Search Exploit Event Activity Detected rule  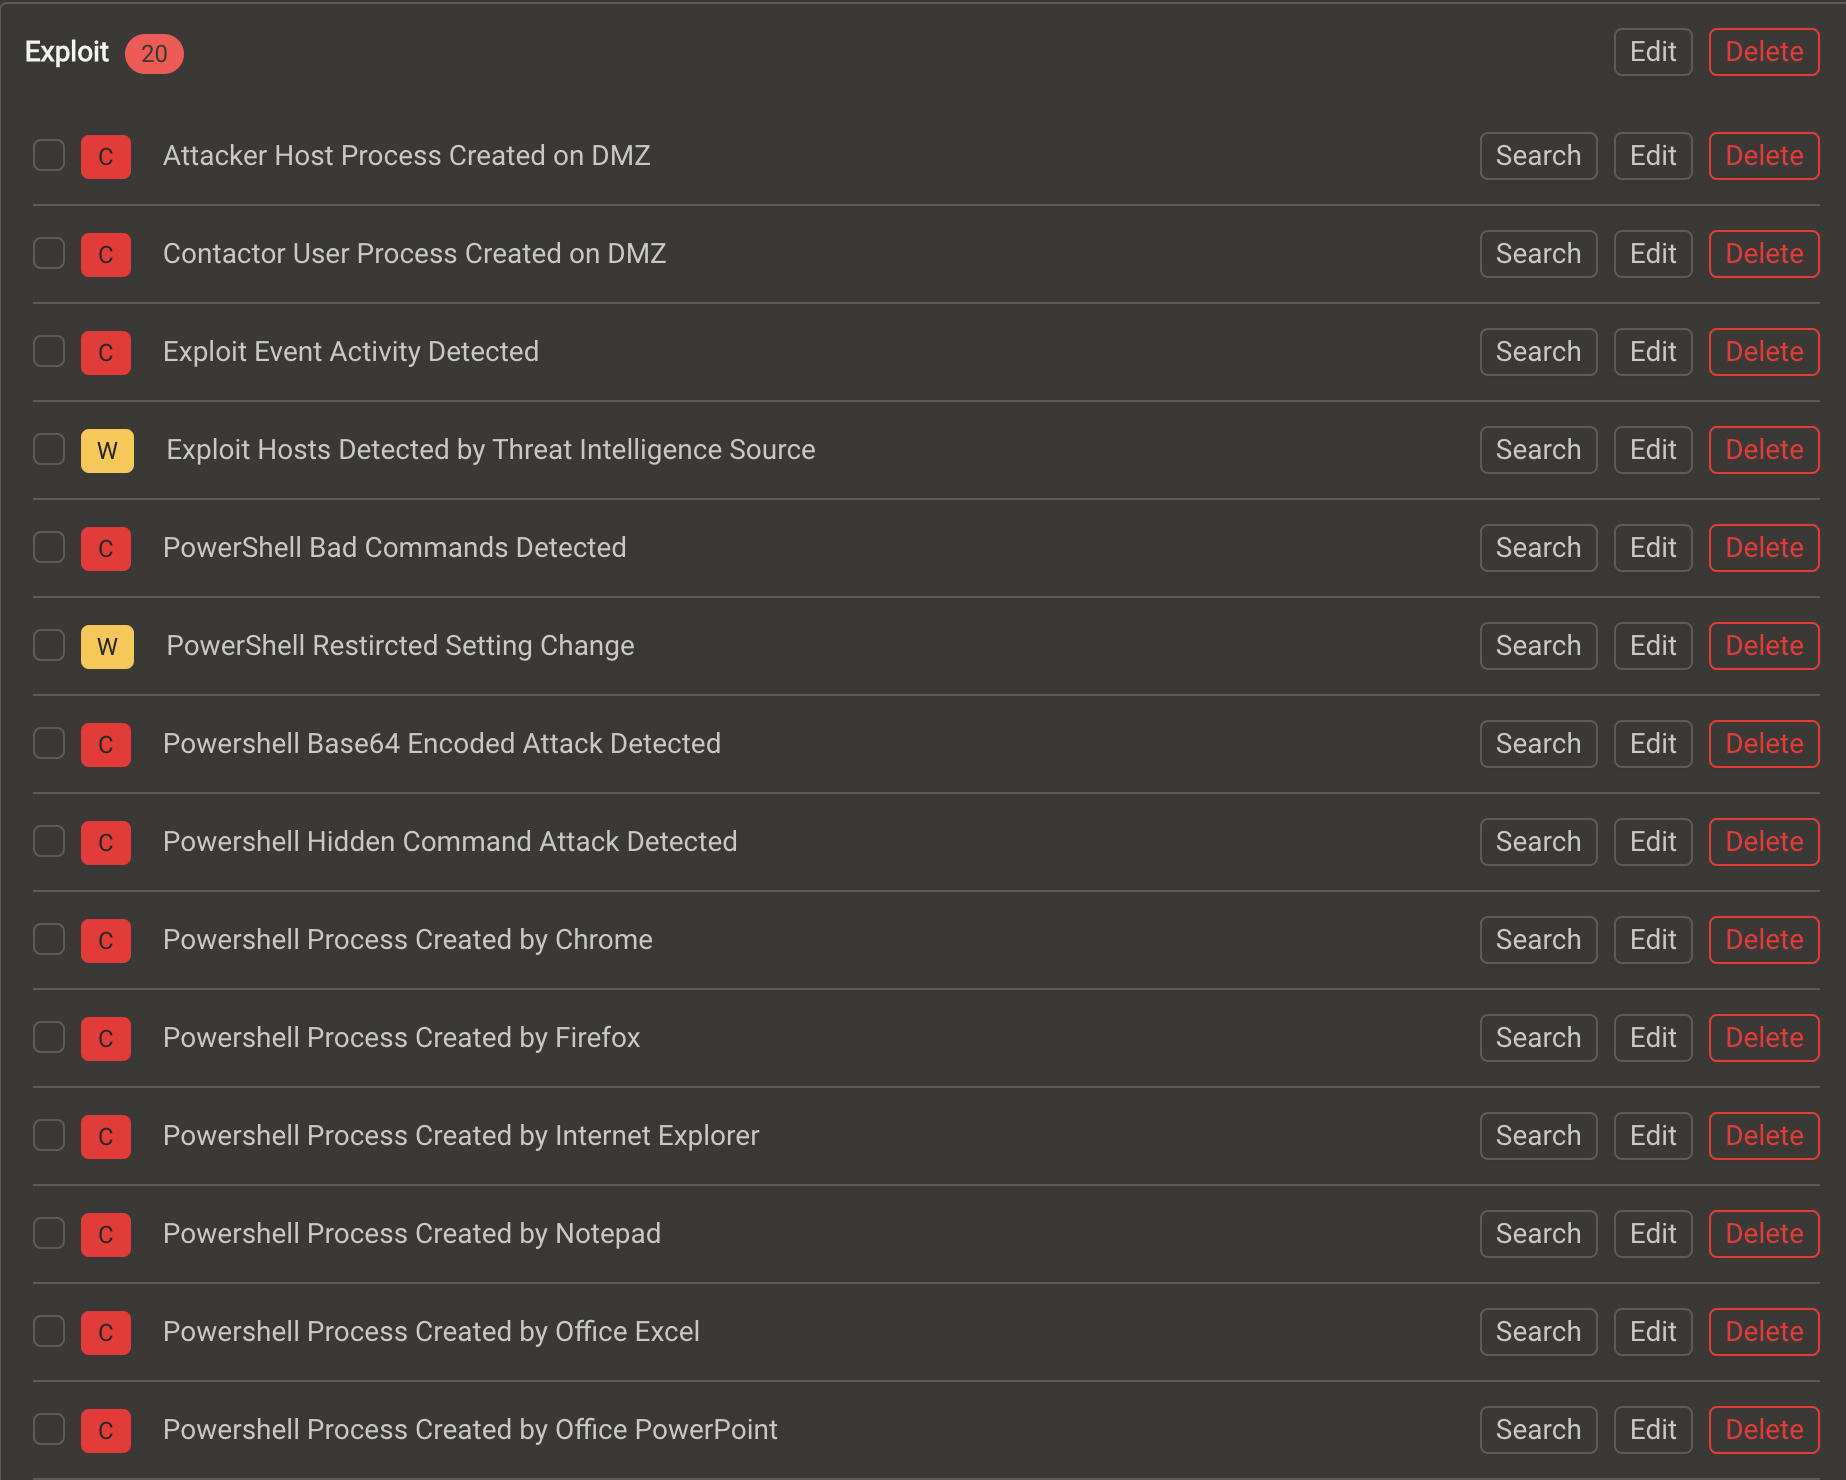pos(1538,352)
